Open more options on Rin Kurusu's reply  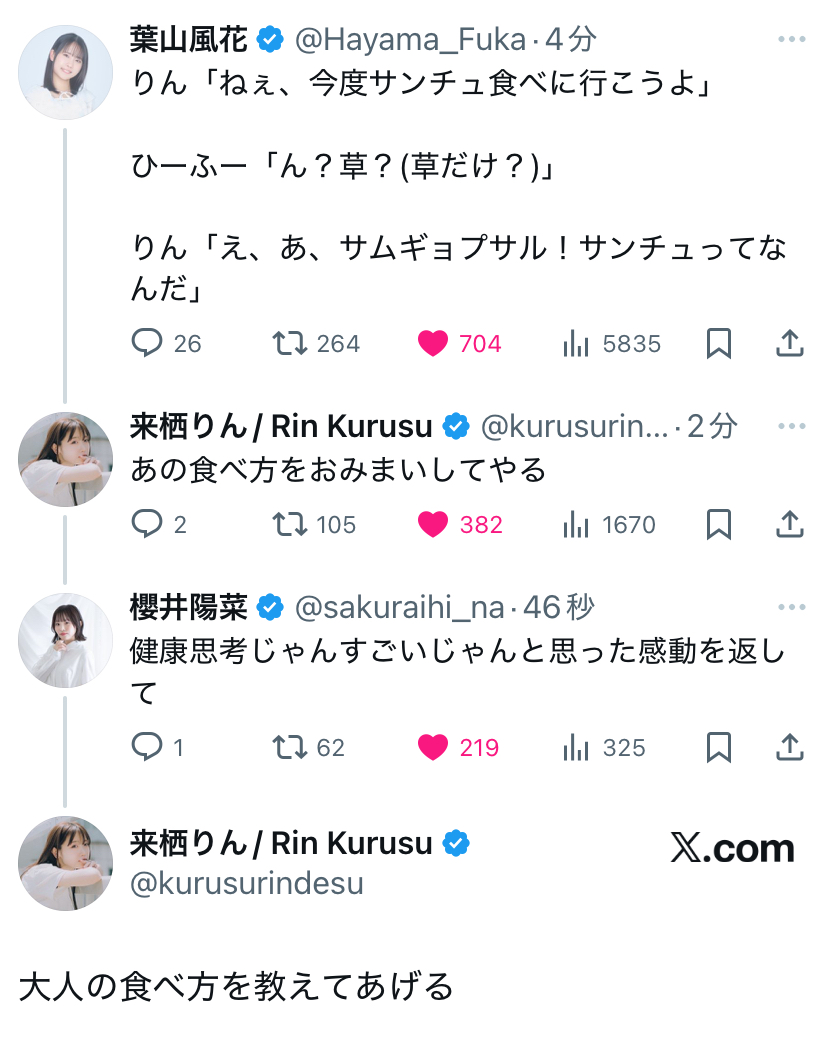(791, 427)
